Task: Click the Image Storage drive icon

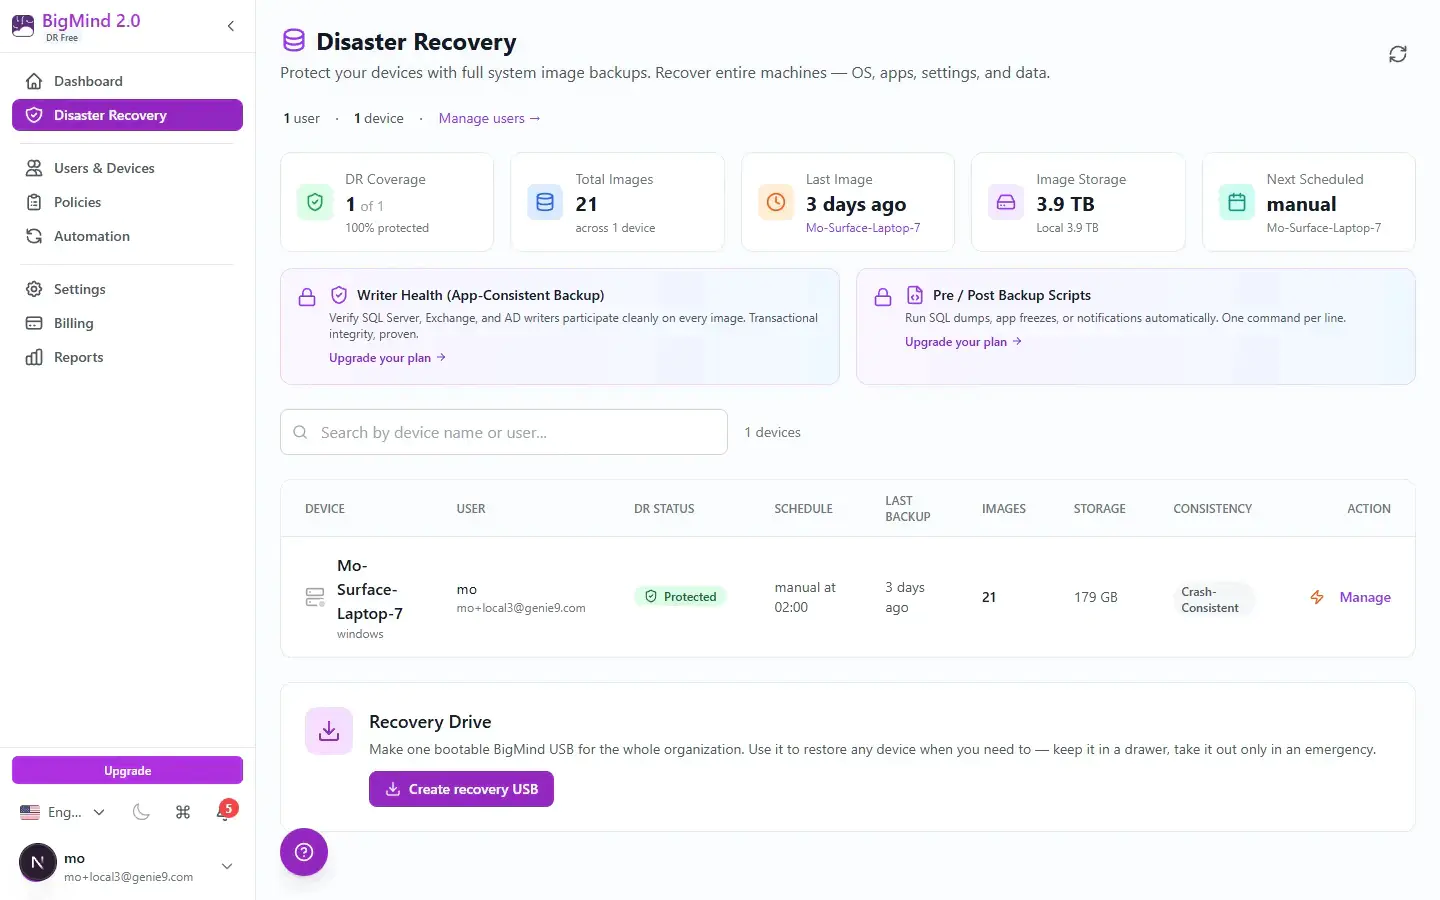Action: tap(1006, 202)
